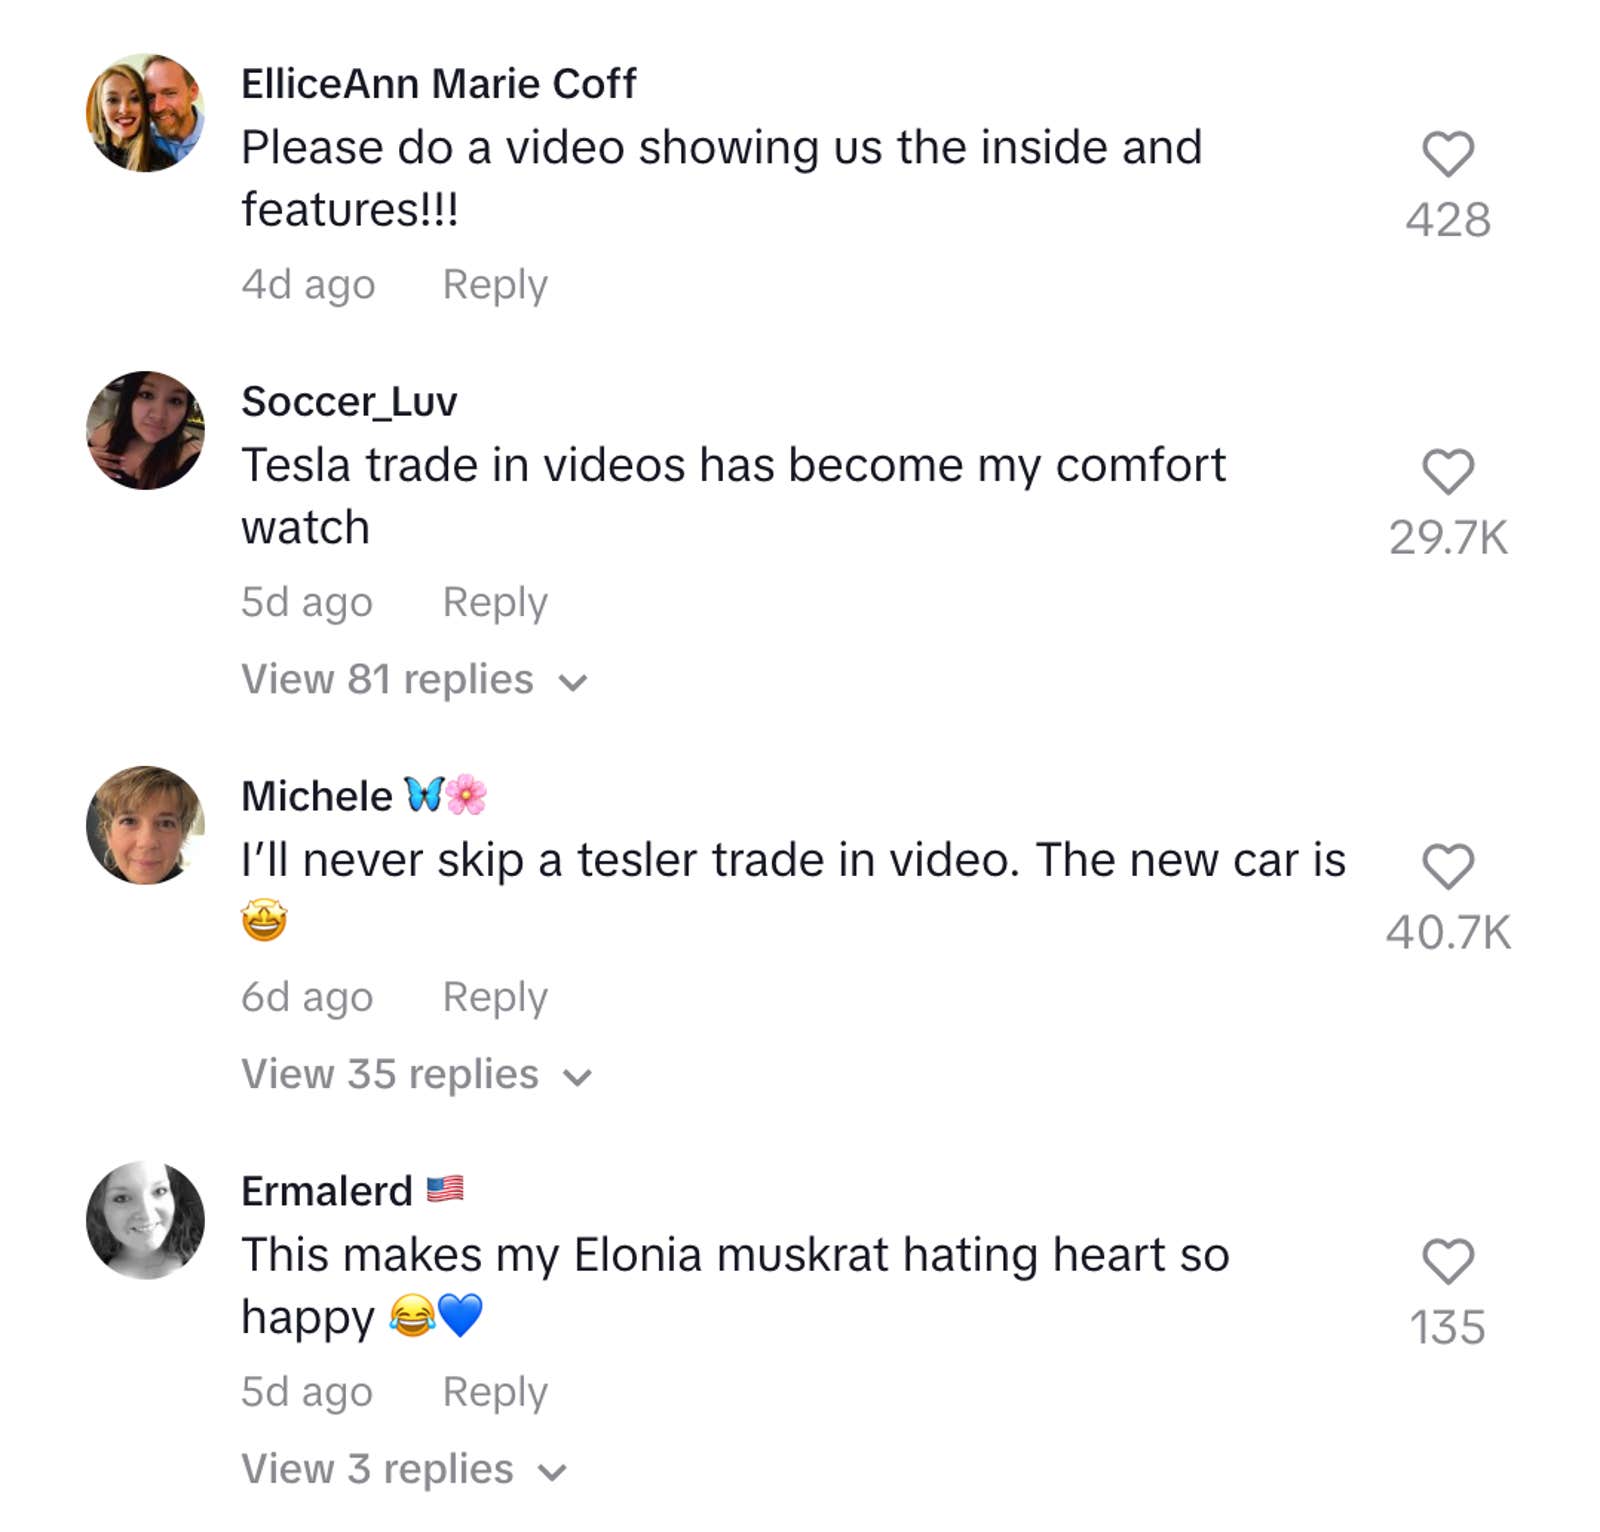This screenshot has height=1532, width=1600.
Task: Reply to Soccer_Luv's comment
Action: pos(495,600)
